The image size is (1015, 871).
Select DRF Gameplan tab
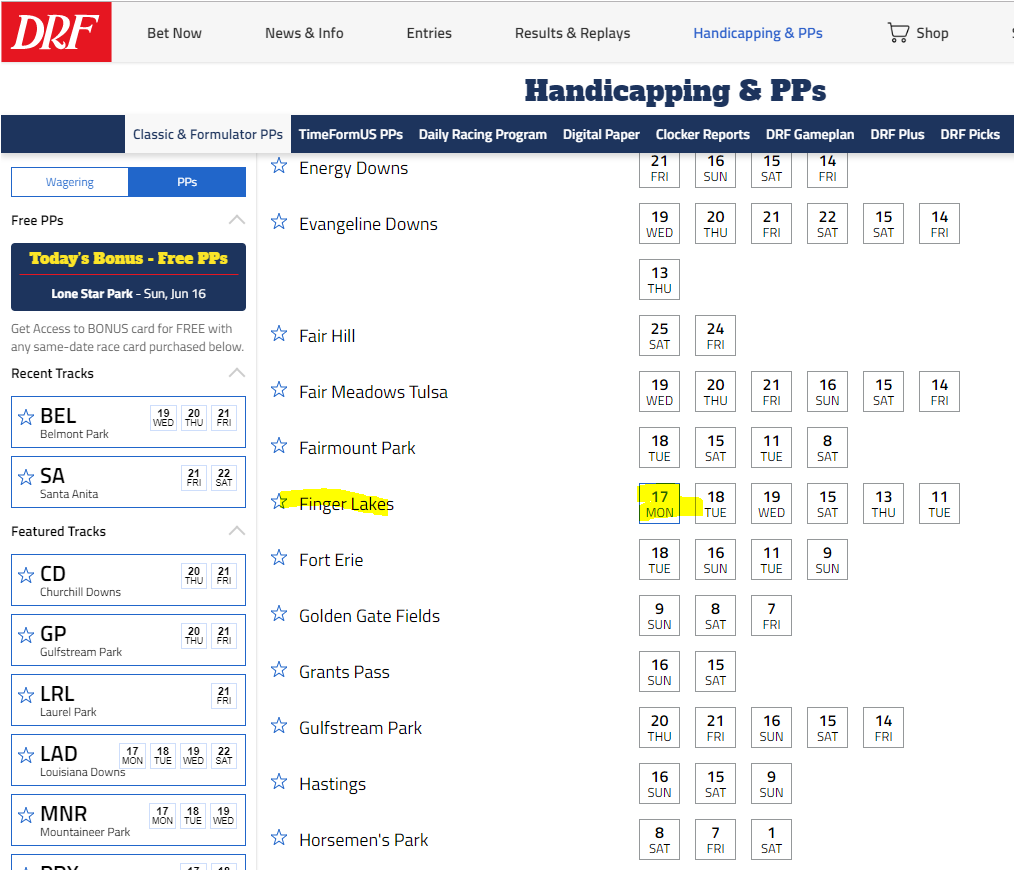810,135
